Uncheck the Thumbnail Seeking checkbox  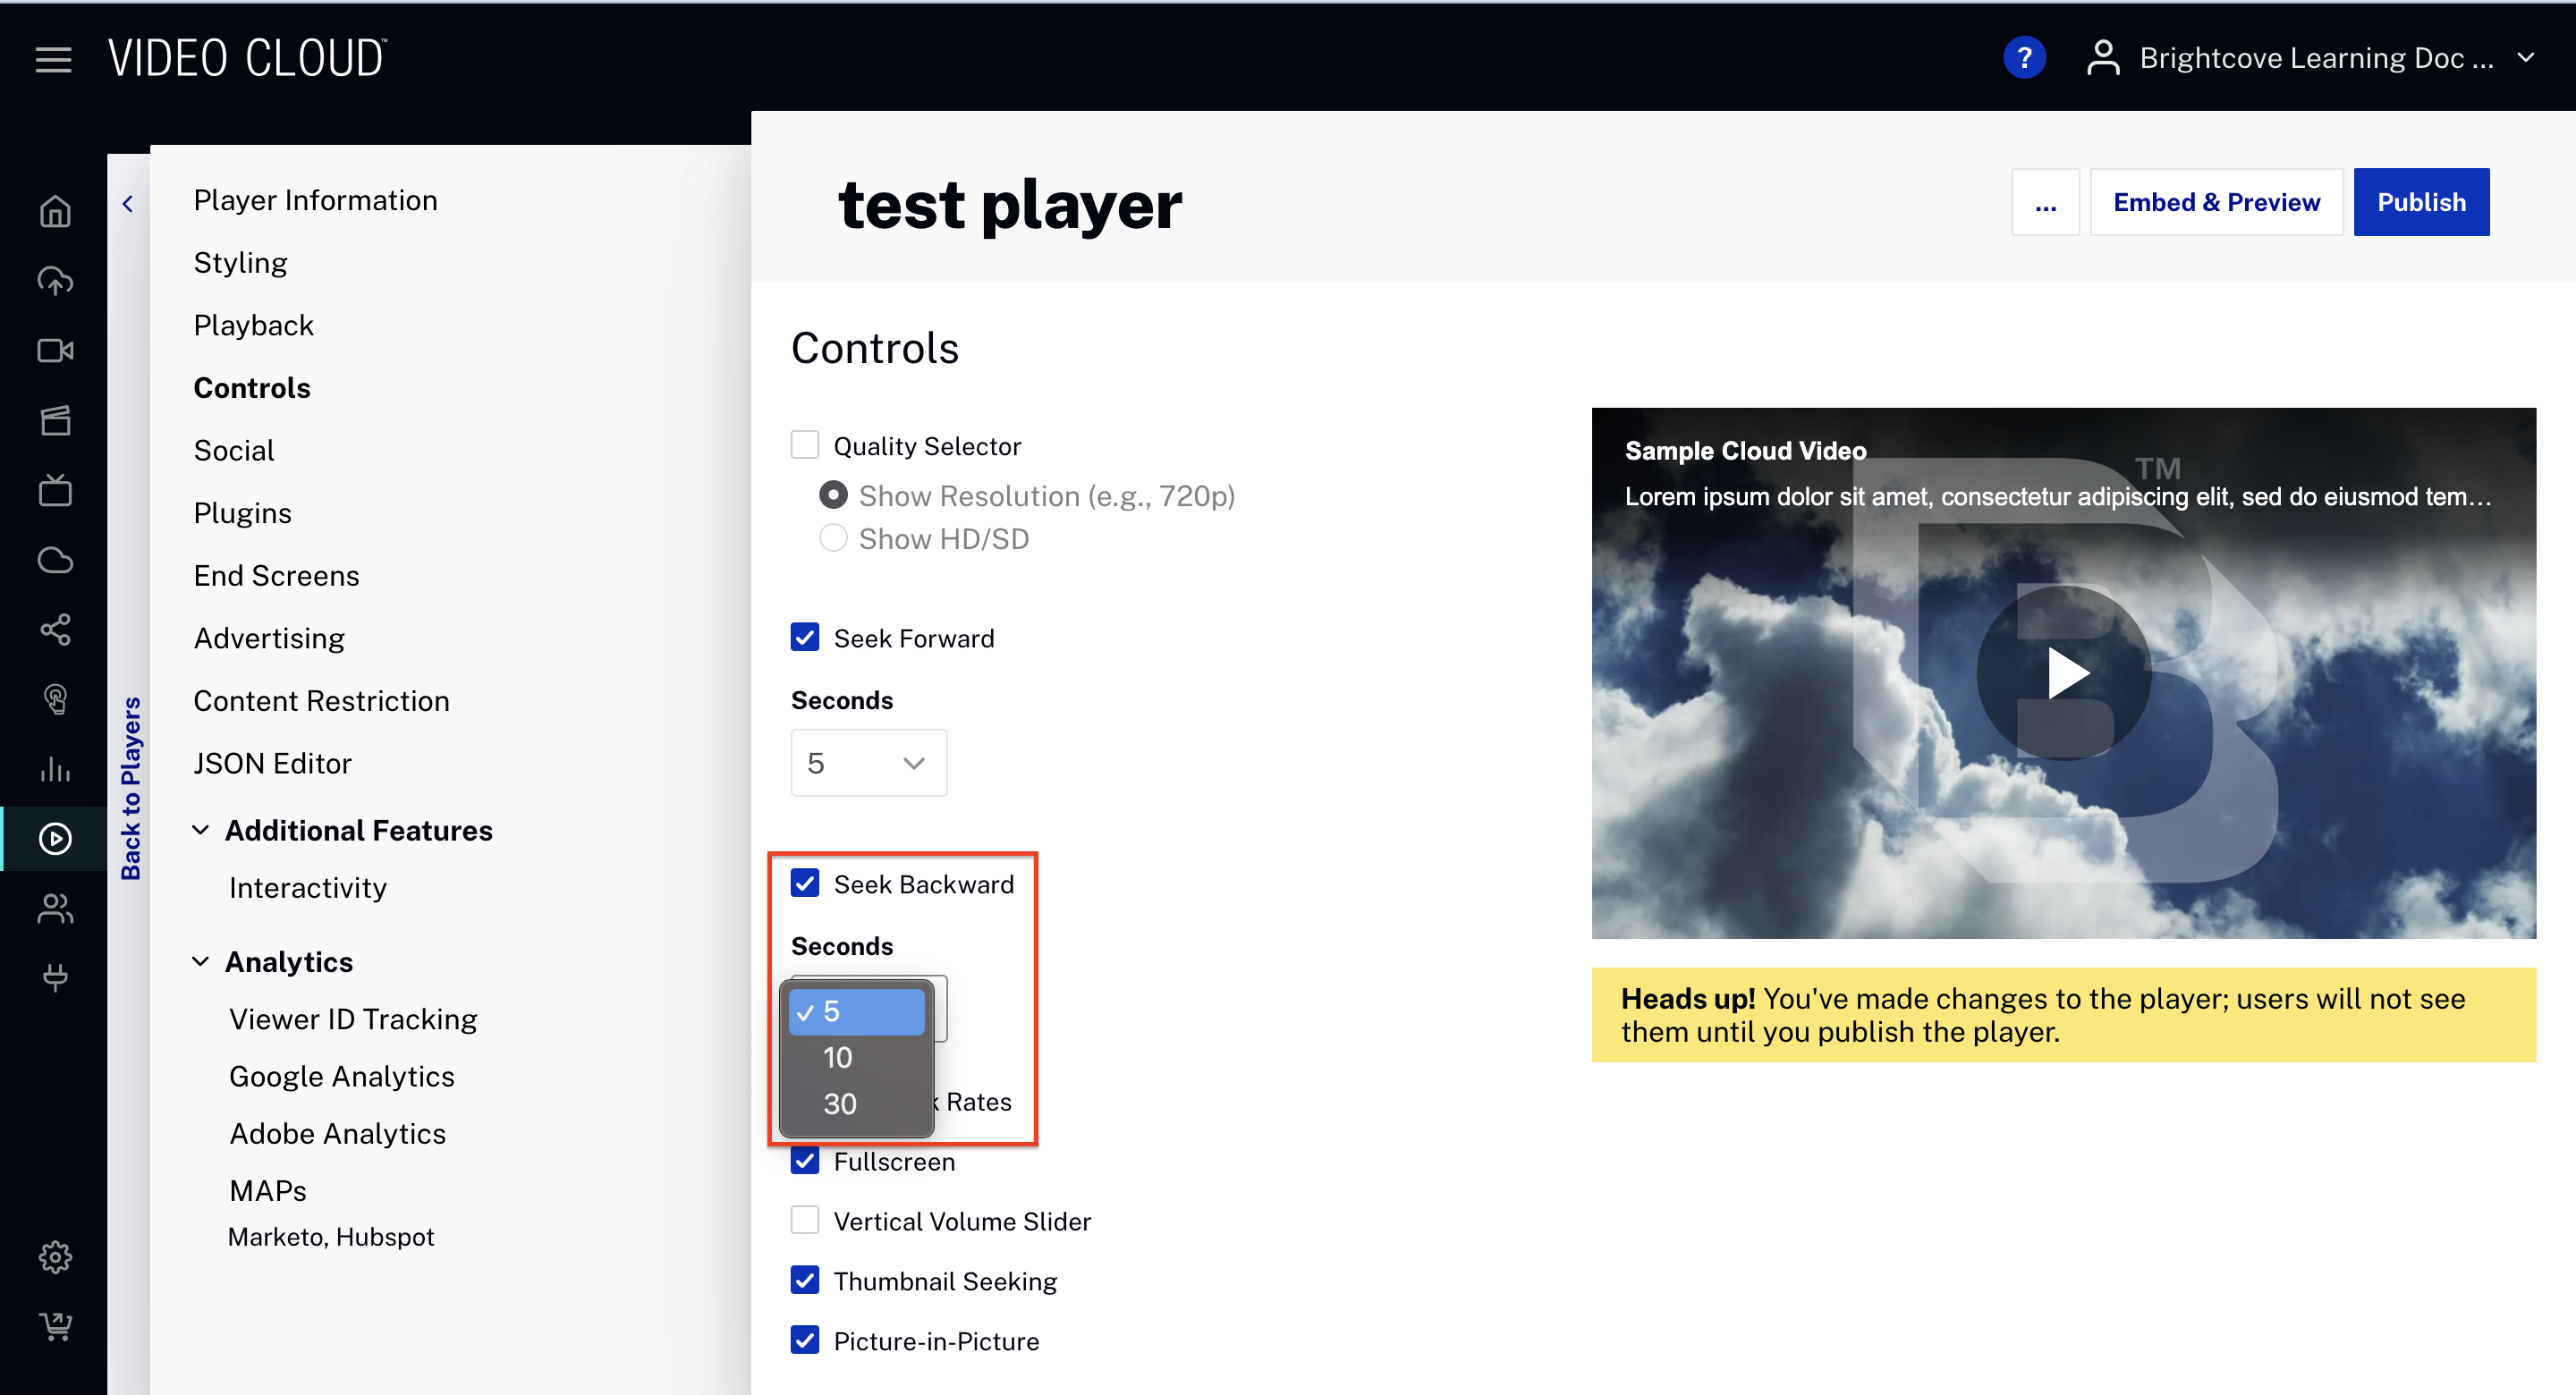tap(805, 1280)
